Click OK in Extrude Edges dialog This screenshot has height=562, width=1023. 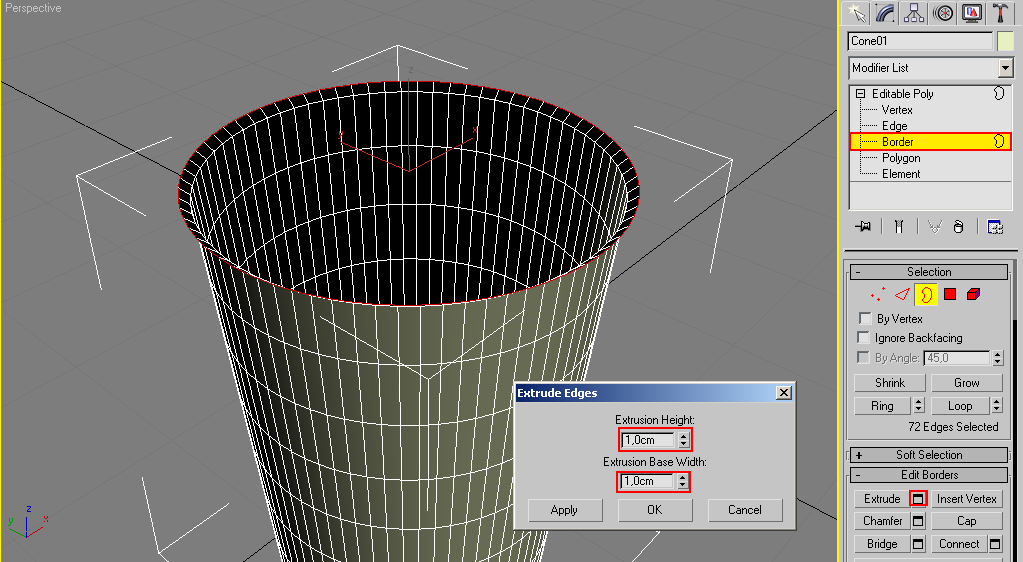655,510
